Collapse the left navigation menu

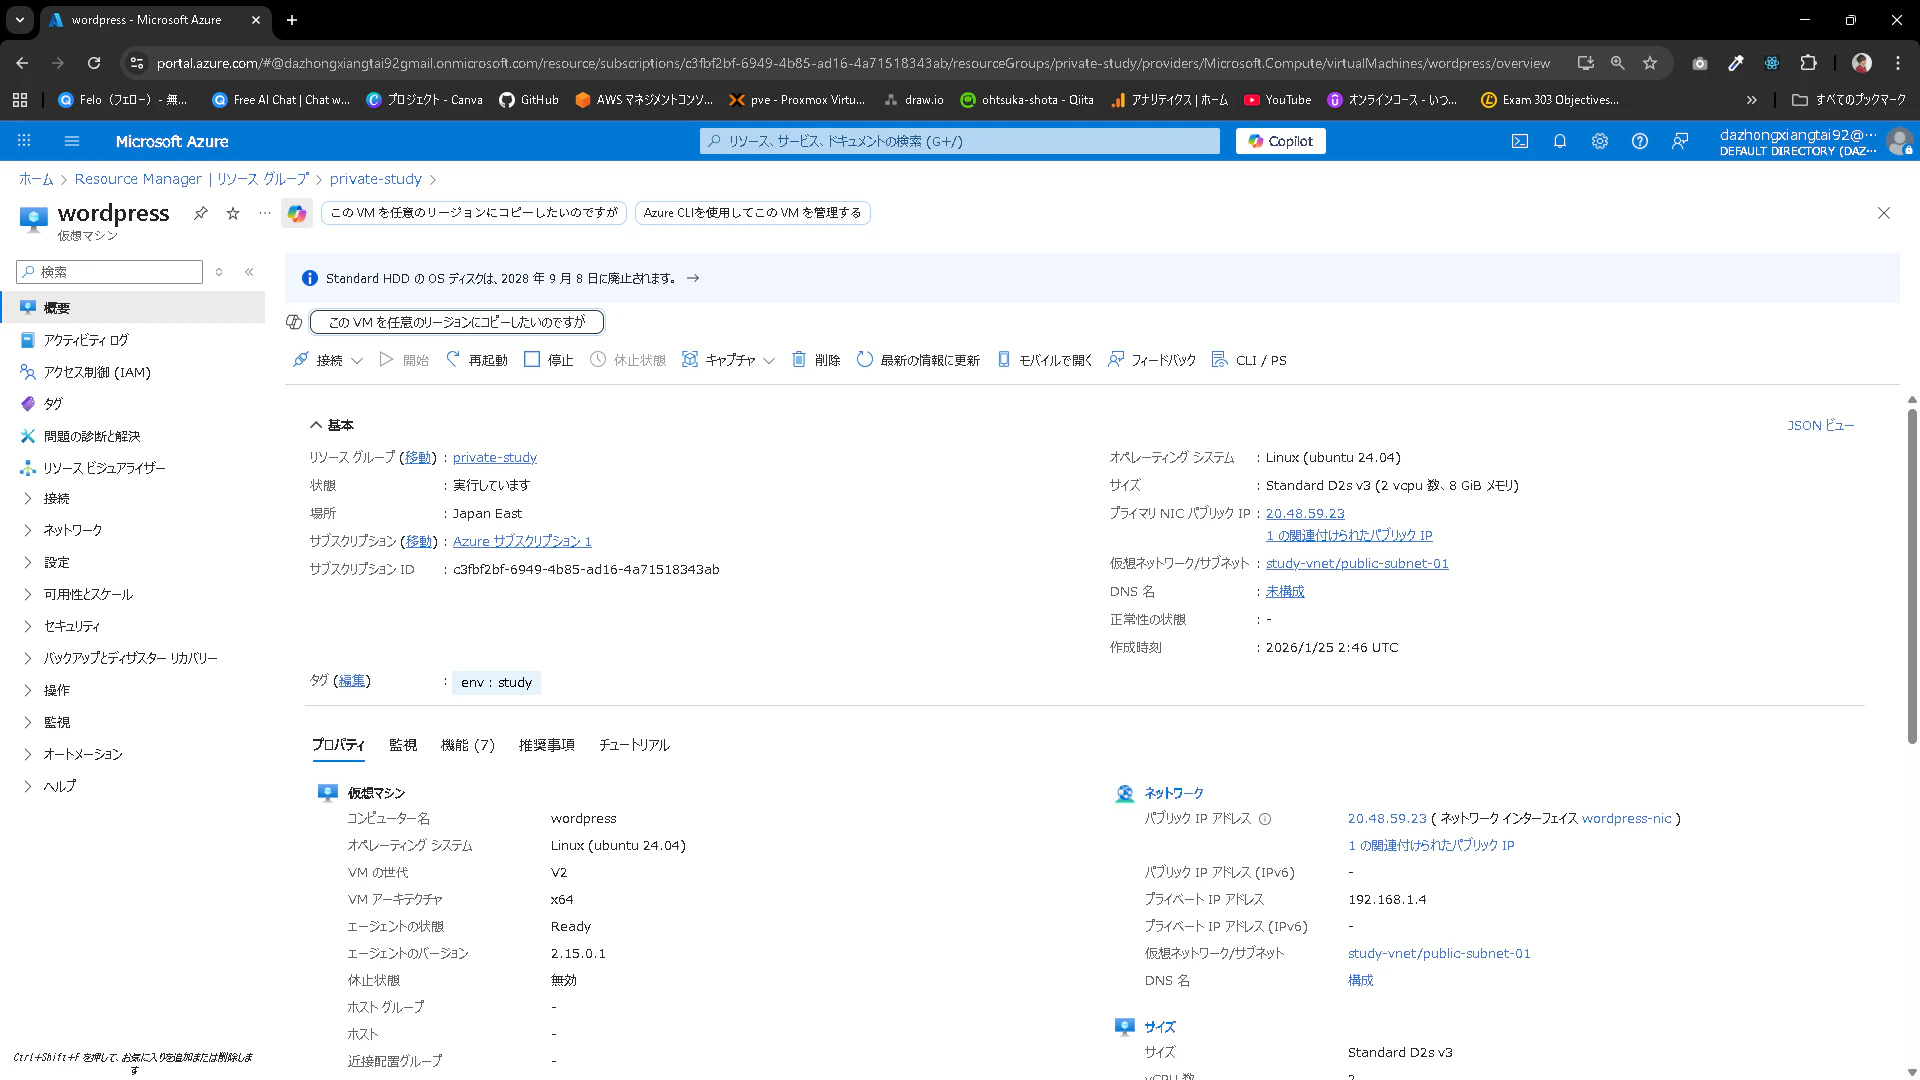(x=249, y=272)
